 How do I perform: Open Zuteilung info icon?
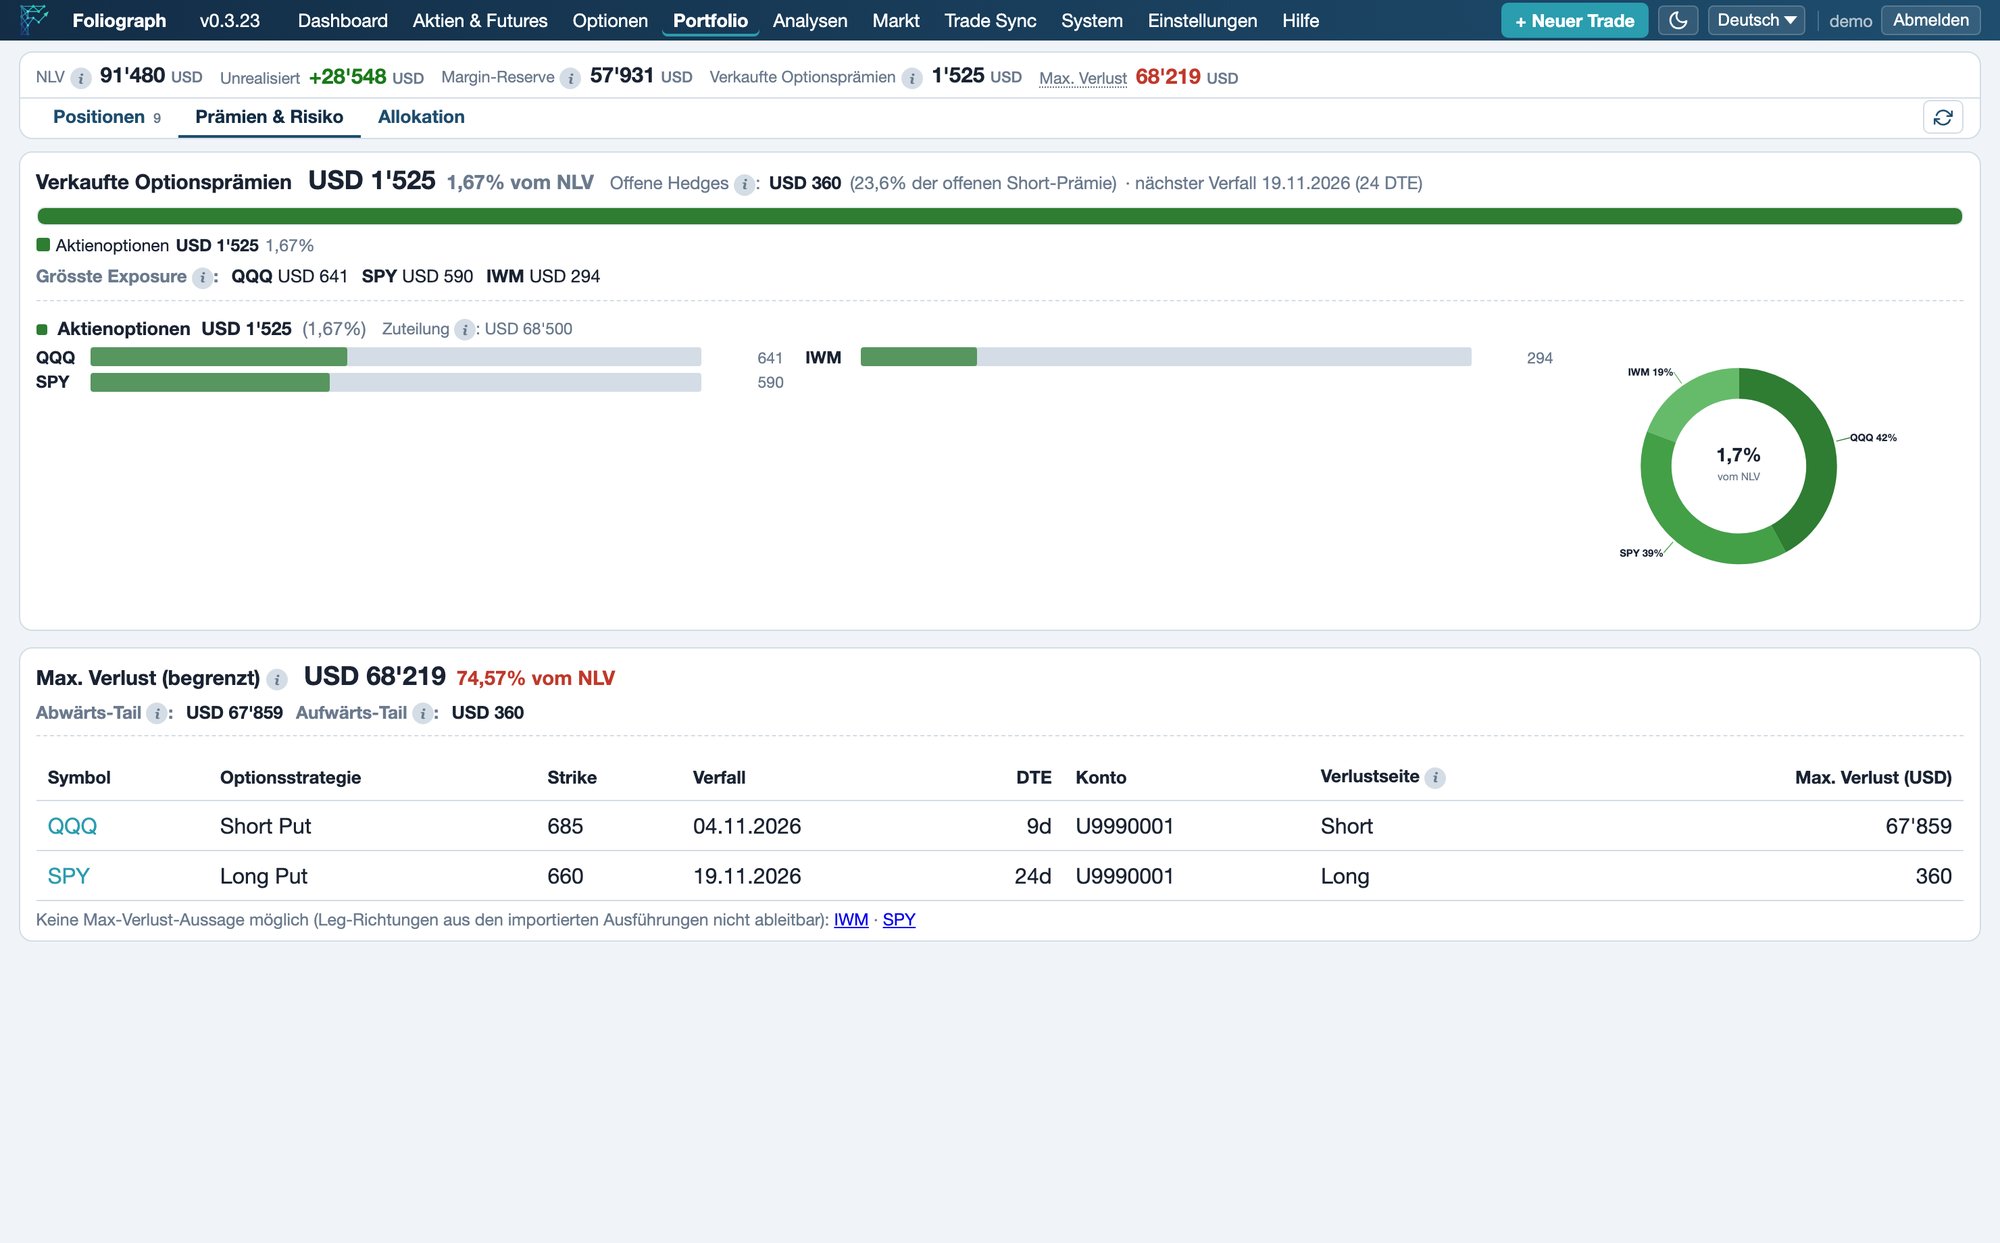[x=464, y=329]
